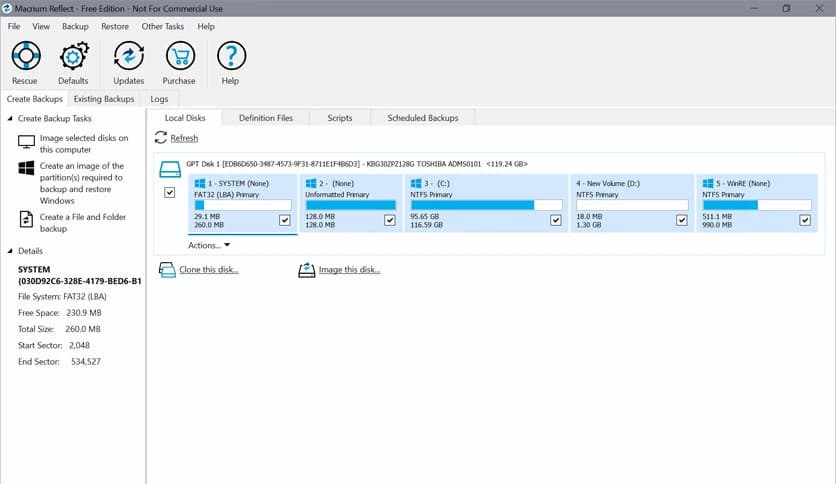The image size is (836, 484).
Task: Minimize the Macrium Reflect window
Action: [x=754, y=9]
